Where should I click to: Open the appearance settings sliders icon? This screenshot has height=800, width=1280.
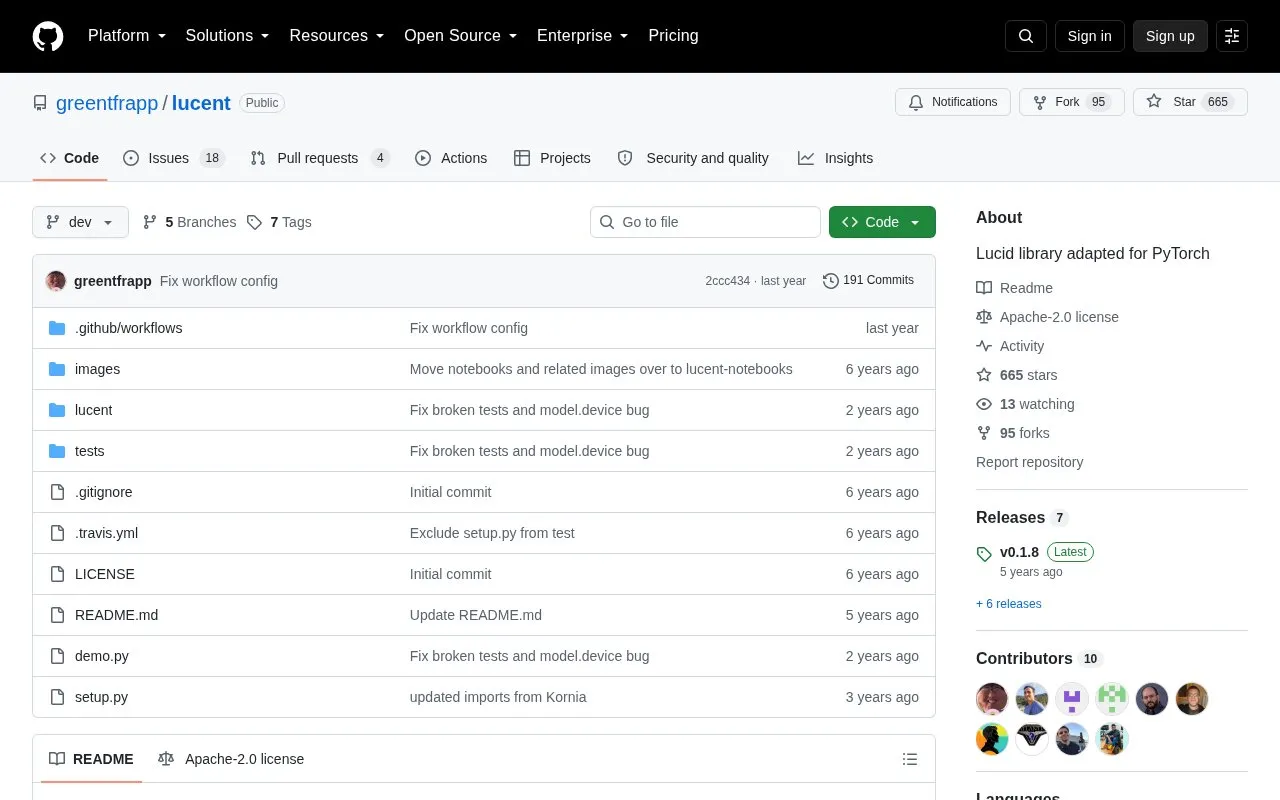(x=1232, y=36)
